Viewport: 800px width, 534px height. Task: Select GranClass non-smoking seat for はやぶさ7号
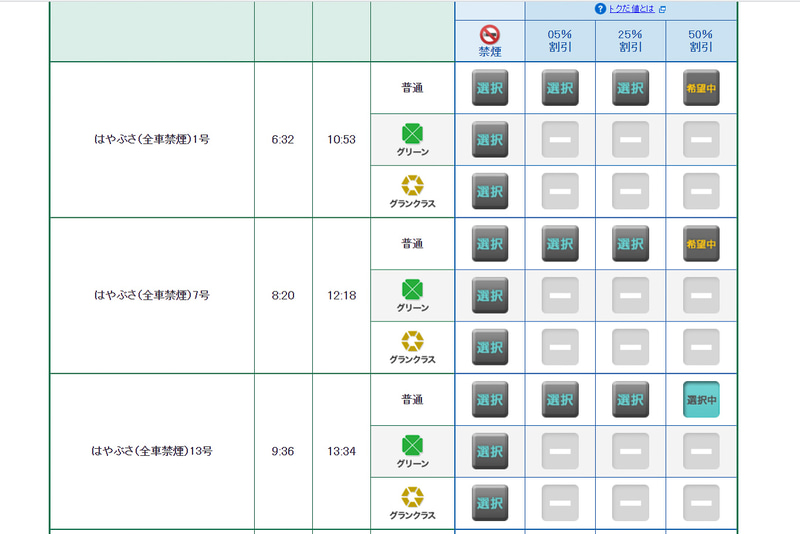pos(490,347)
